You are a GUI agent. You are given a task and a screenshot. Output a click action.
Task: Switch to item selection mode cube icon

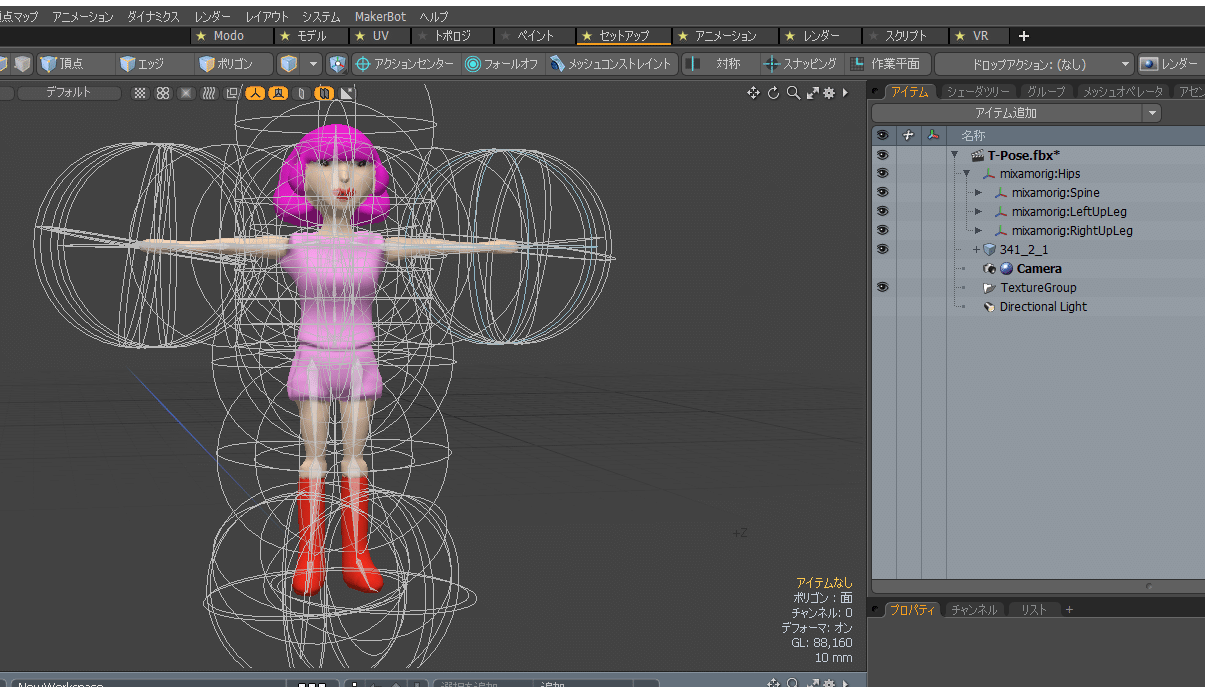289,64
